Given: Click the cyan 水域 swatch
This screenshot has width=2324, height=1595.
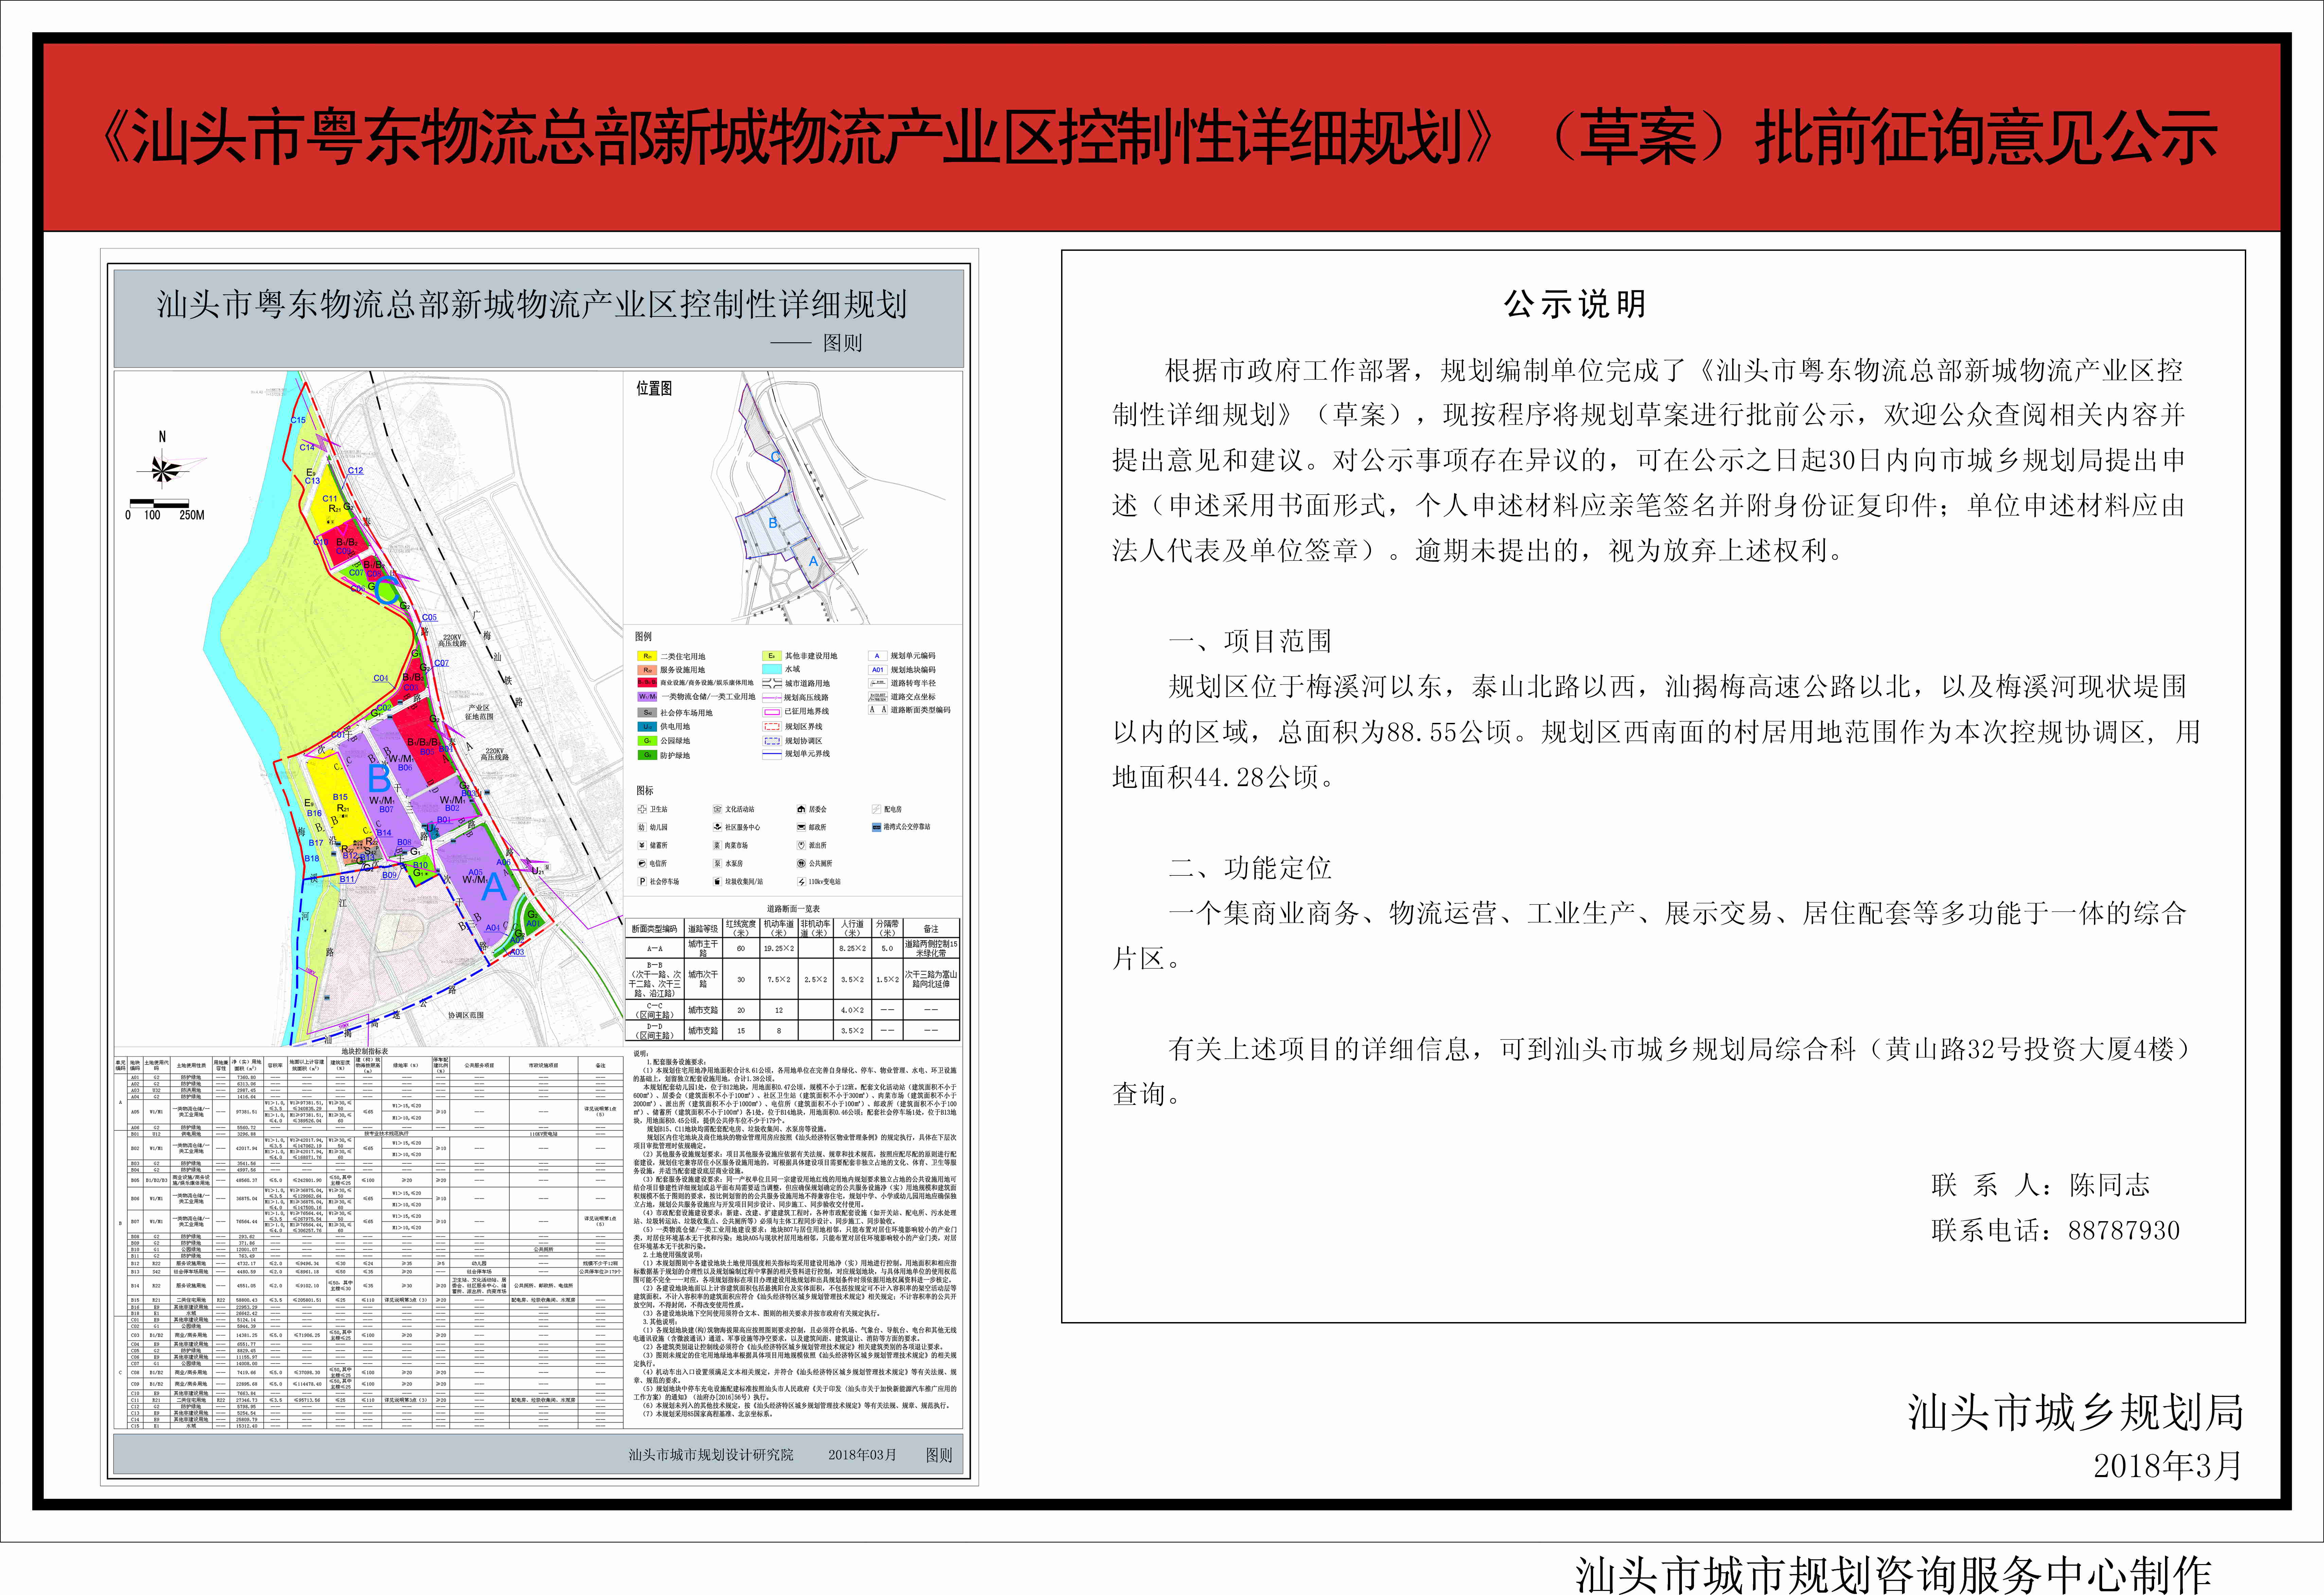Looking at the screenshot, I should 772,669.
